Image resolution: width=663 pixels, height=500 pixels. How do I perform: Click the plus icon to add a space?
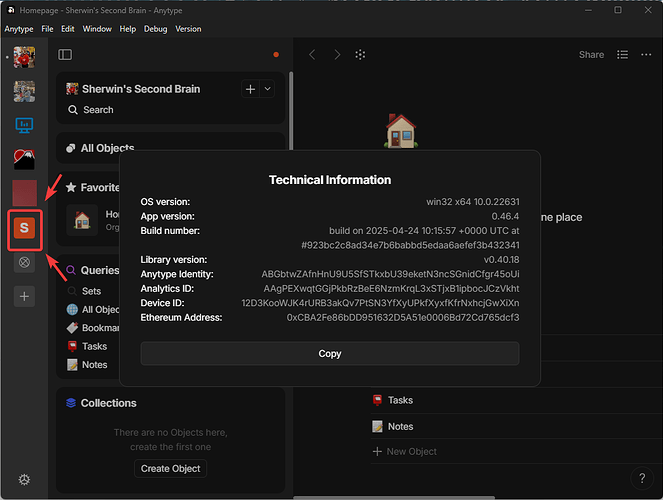tap(24, 296)
